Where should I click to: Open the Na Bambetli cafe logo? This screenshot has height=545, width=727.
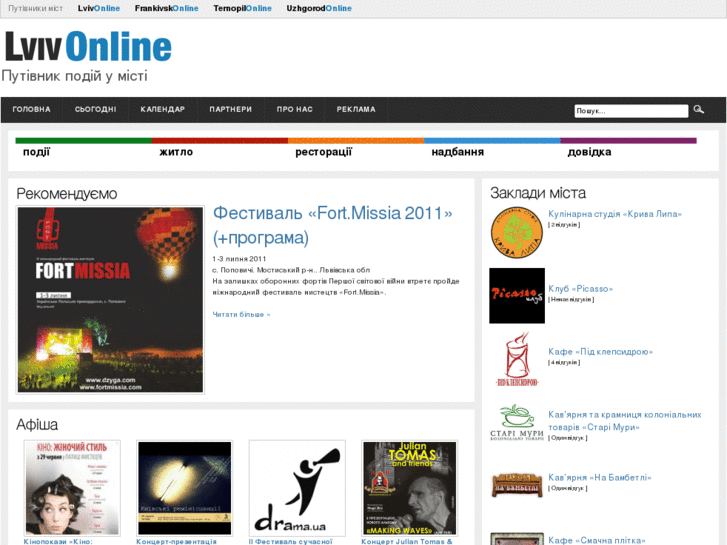coord(517,485)
